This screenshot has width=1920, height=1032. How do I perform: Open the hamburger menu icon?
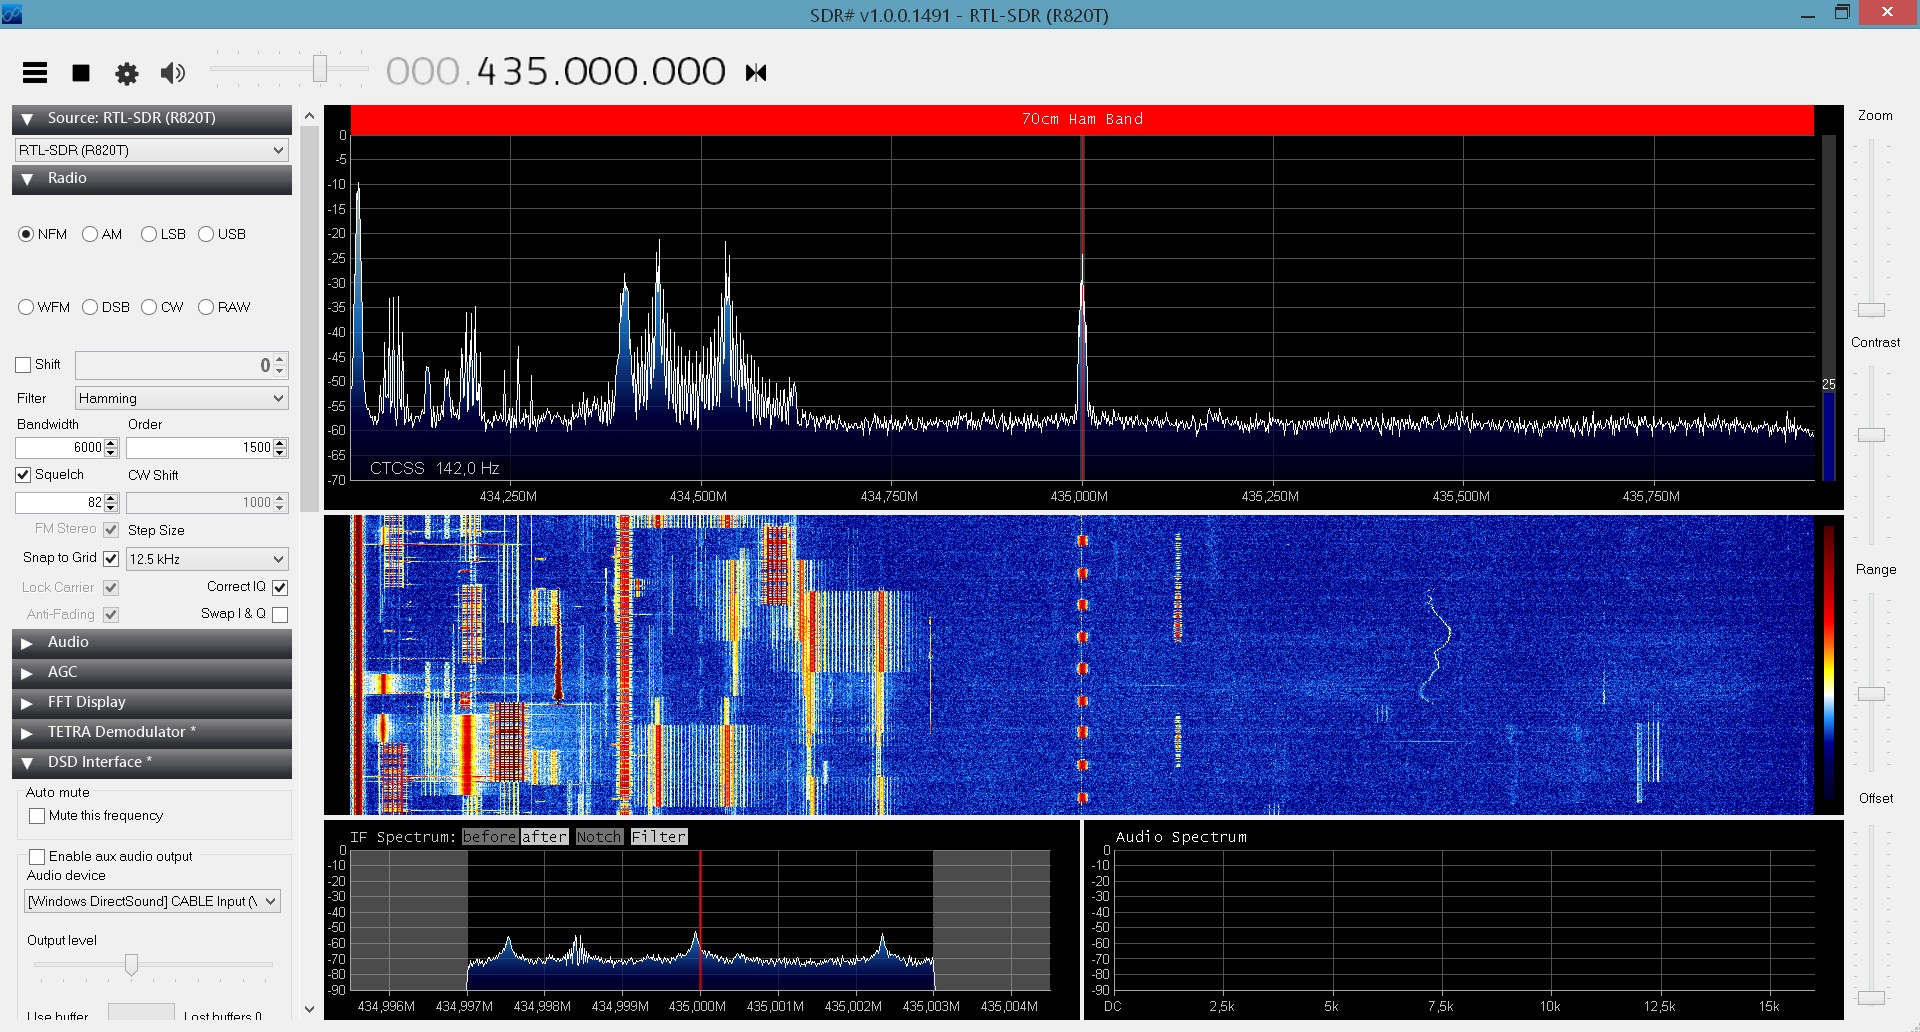[35, 72]
